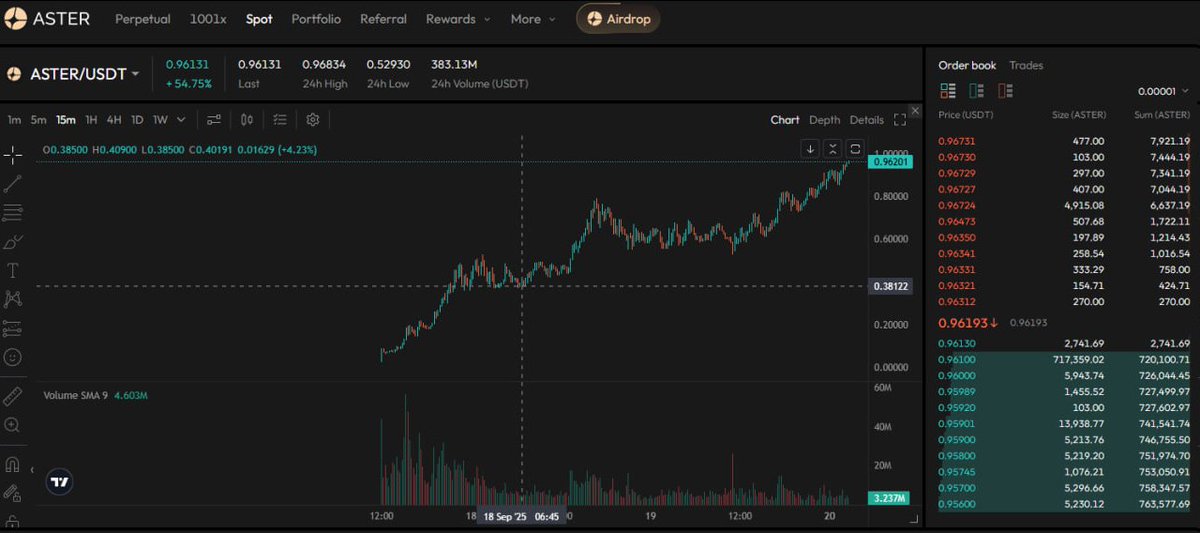Image resolution: width=1200 pixels, height=533 pixels.
Task: Click the Airdrop button
Action: [618, 19]
